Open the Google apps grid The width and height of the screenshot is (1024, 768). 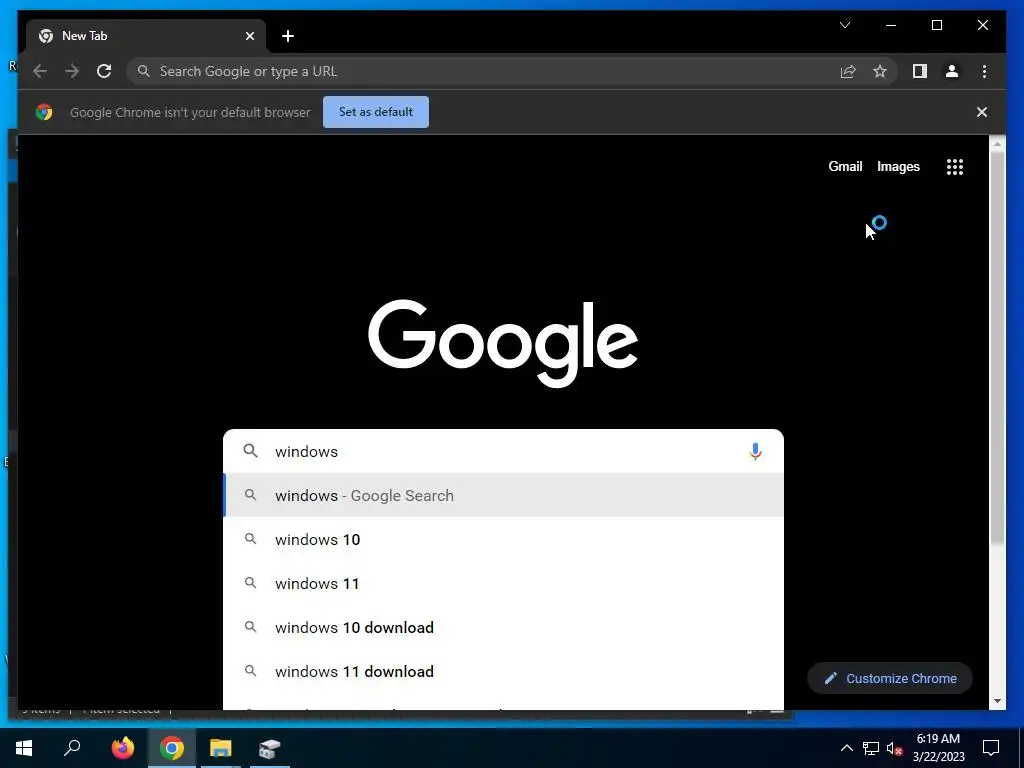955,167
